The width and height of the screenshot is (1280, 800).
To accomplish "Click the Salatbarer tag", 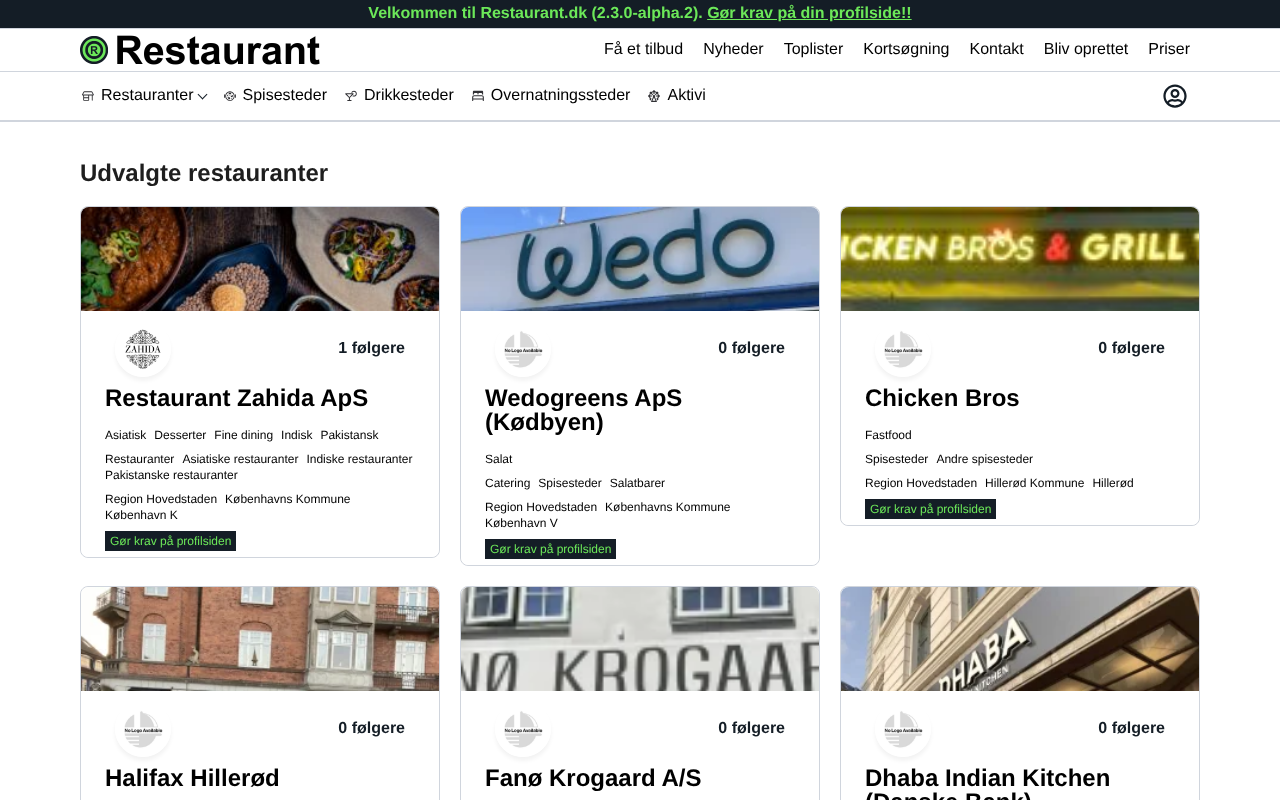I will click(637, 483).
